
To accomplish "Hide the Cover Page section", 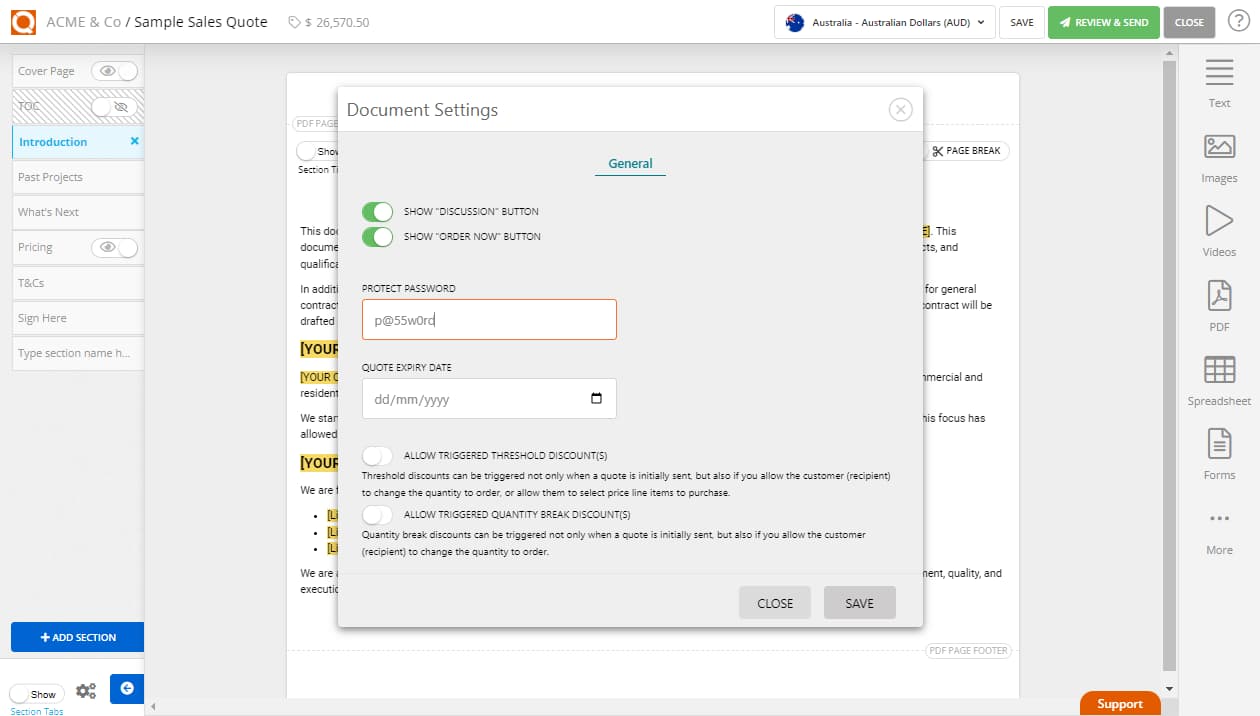I will click(x=112, y=70).
